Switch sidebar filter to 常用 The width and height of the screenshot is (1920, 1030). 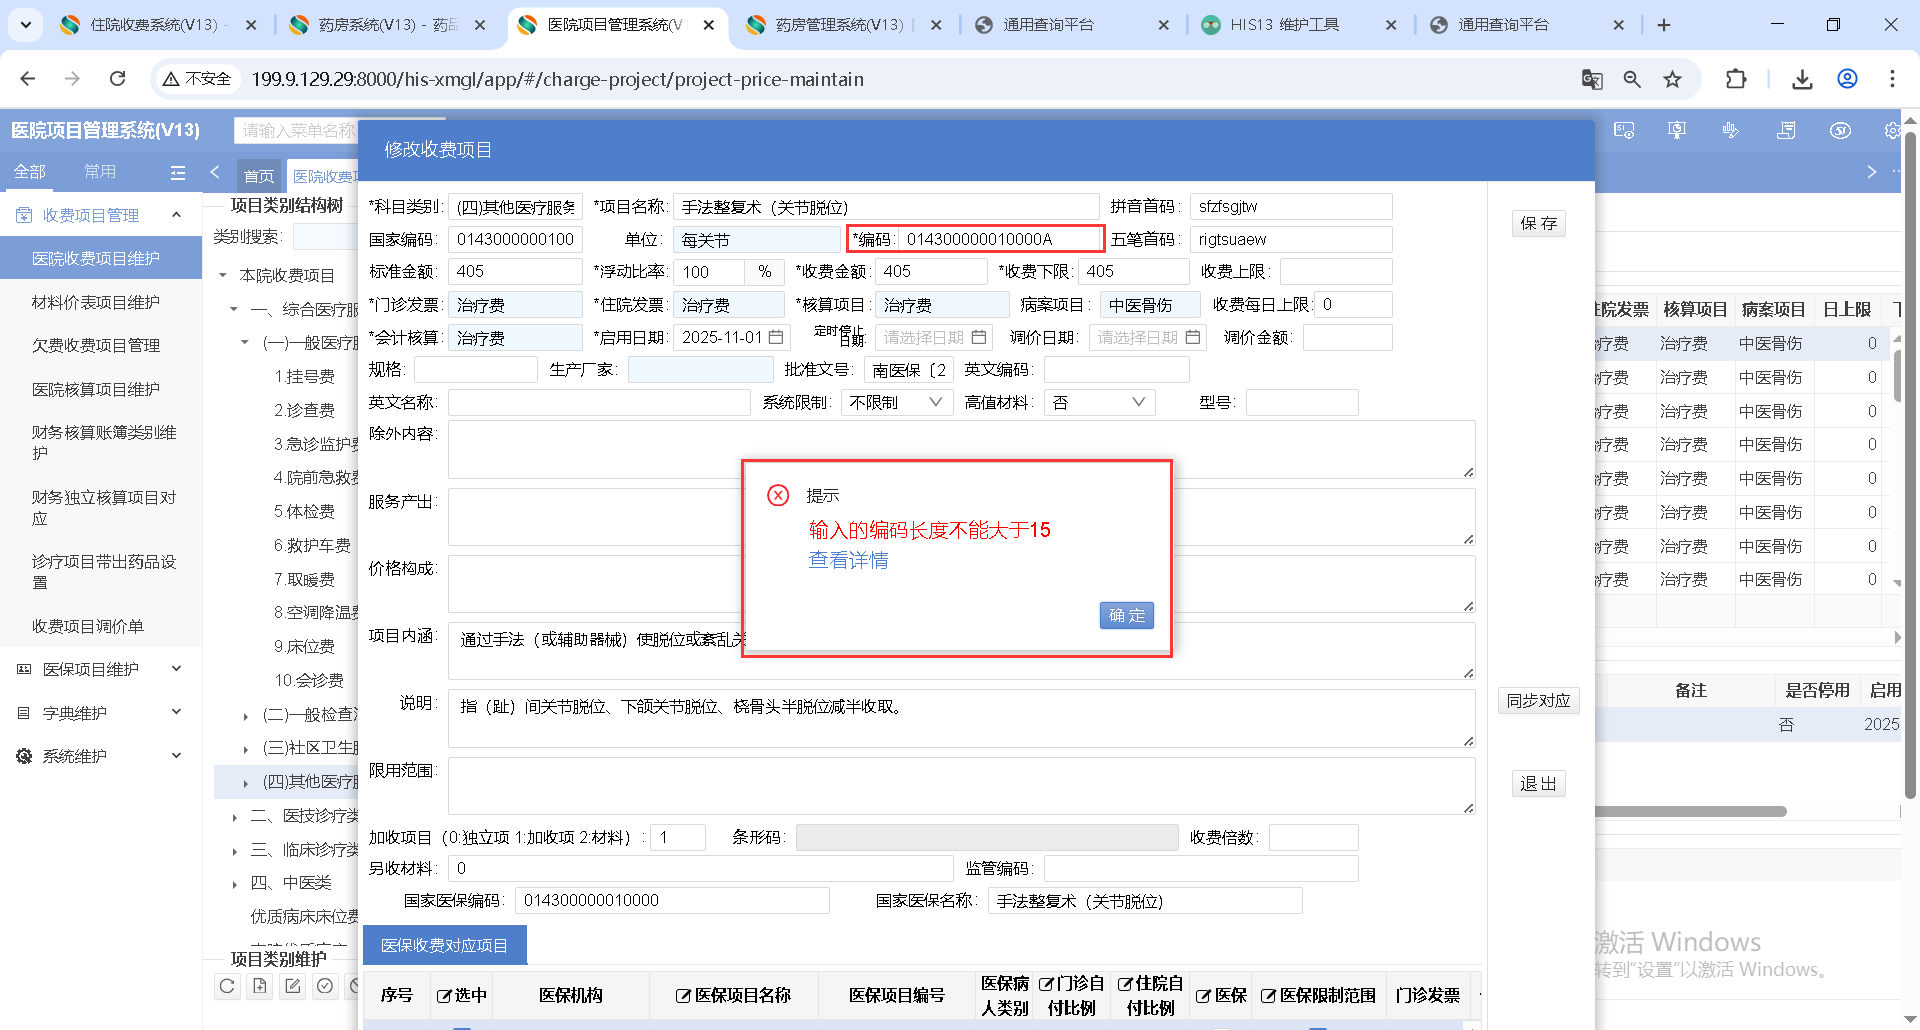point(100,172)
